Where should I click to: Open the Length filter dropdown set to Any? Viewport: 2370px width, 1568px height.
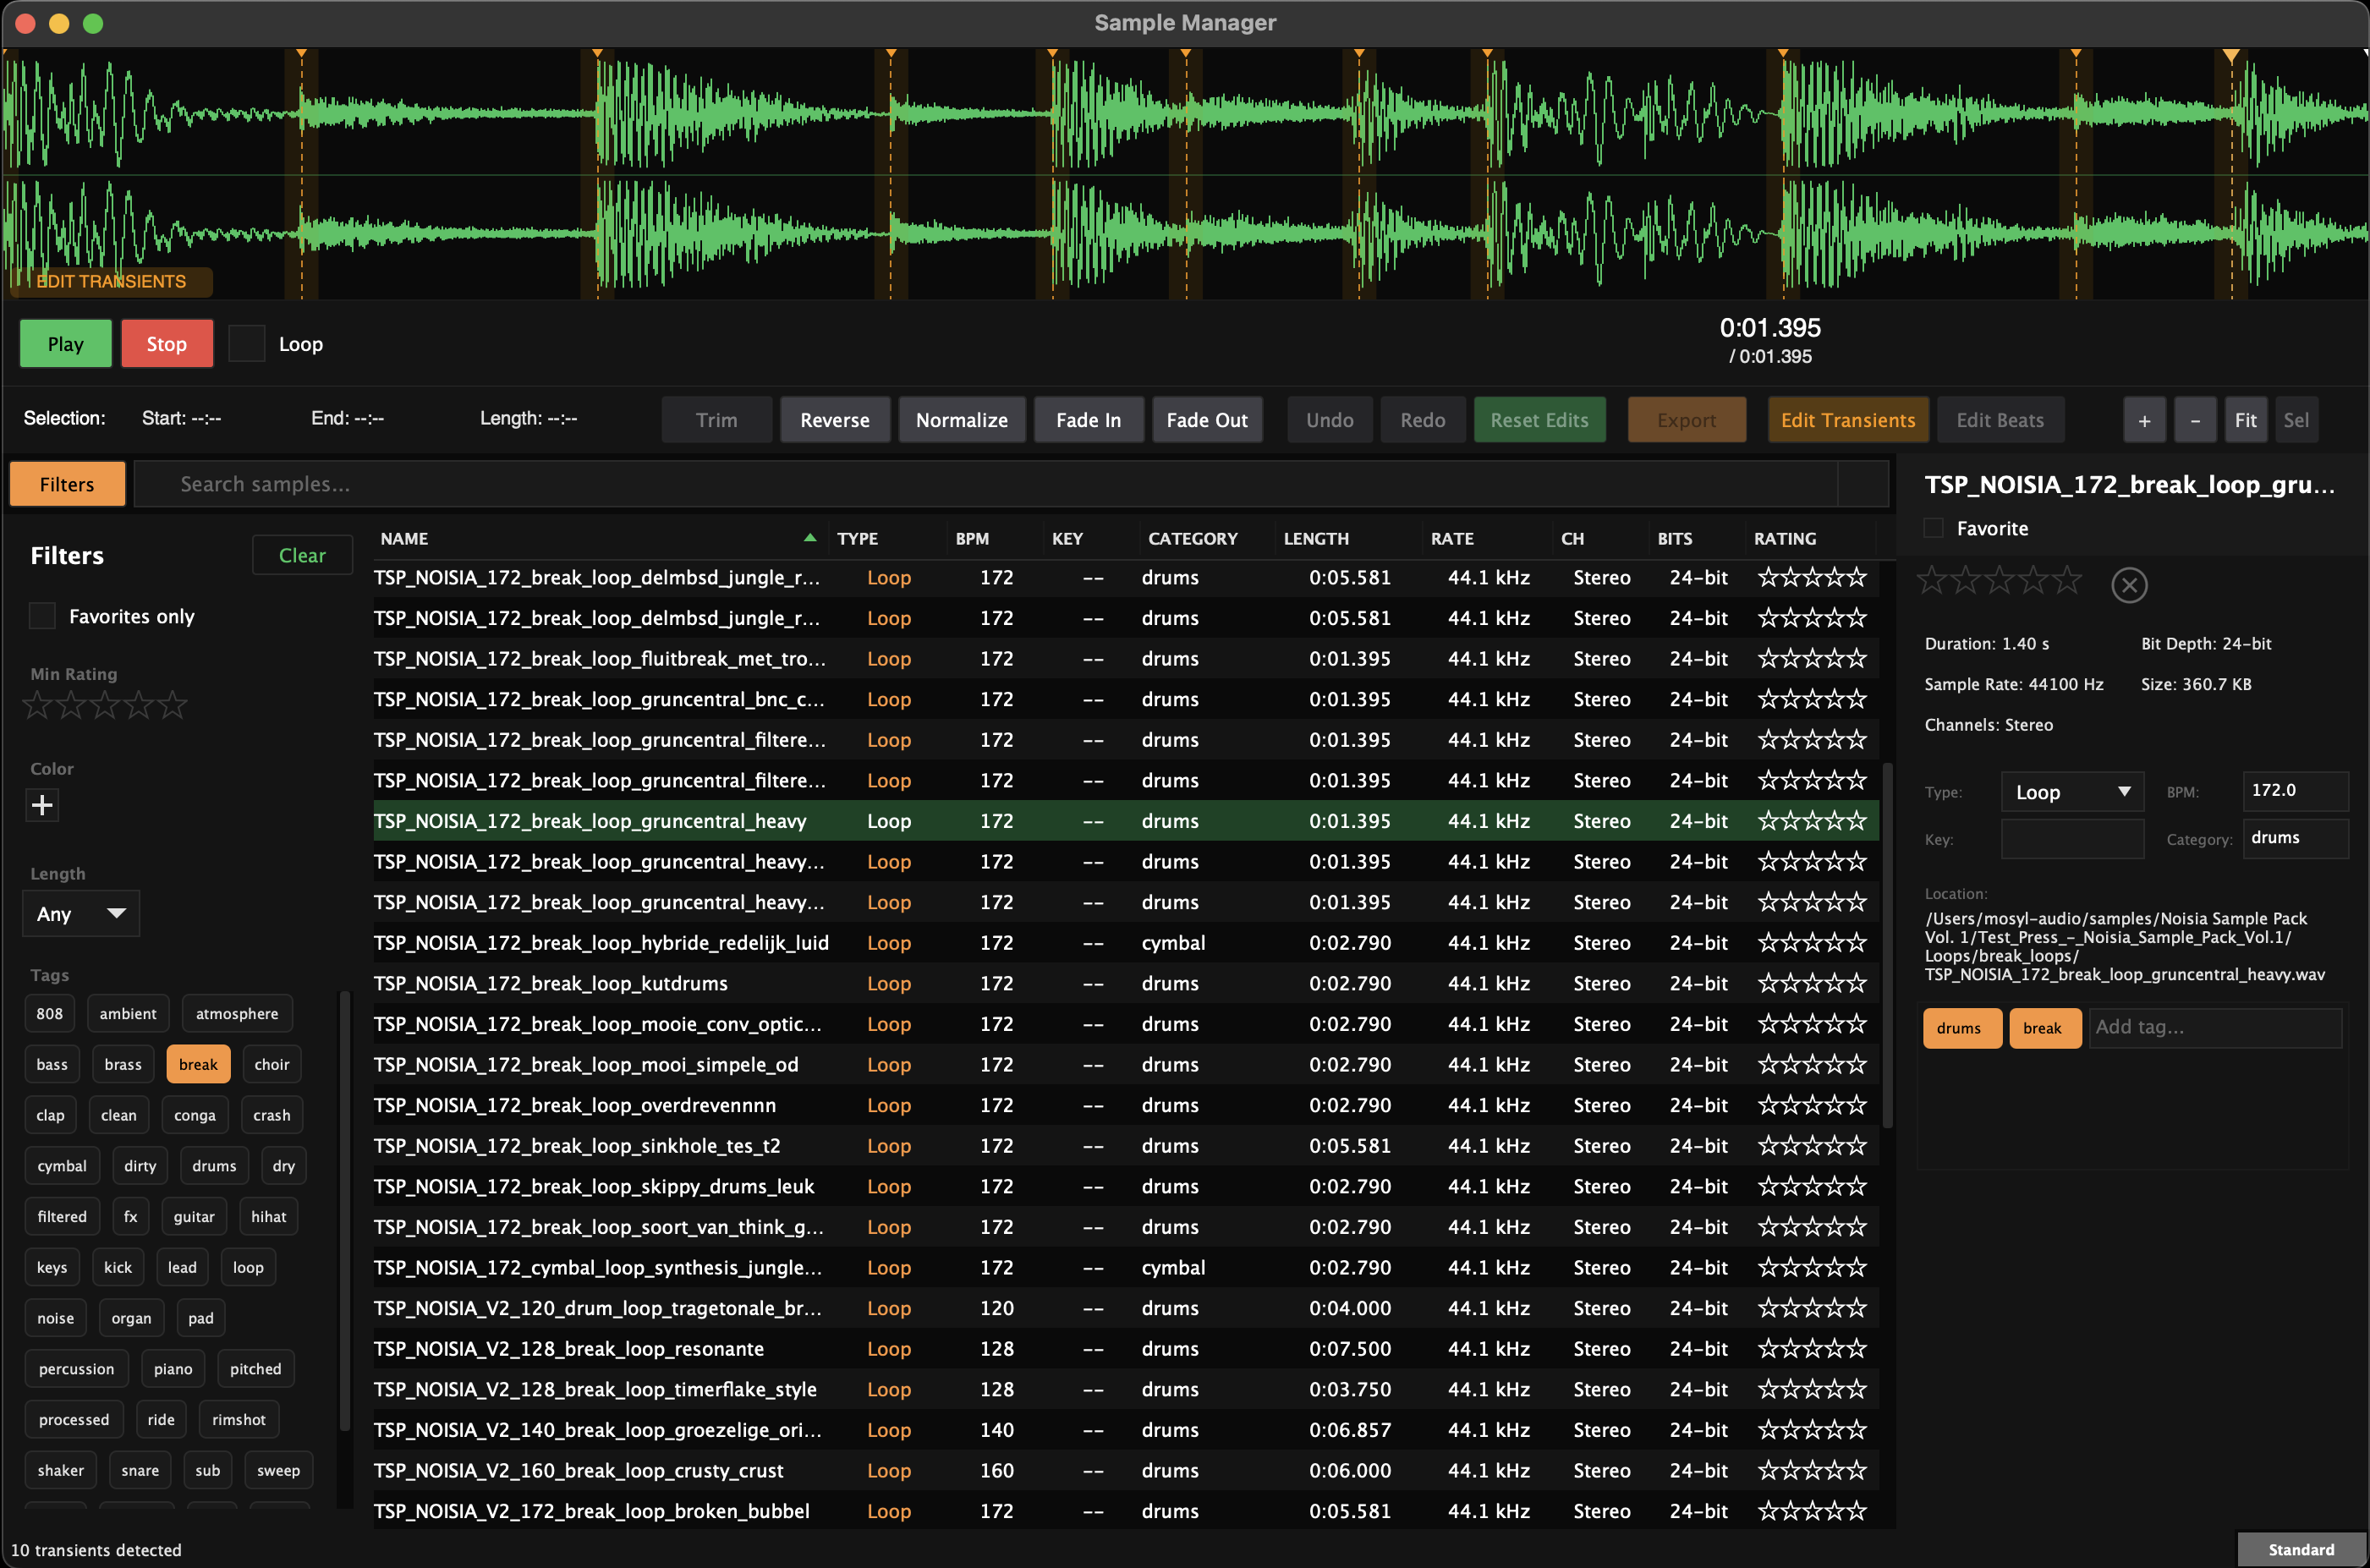pyautogui.click(x=80, y=913)
